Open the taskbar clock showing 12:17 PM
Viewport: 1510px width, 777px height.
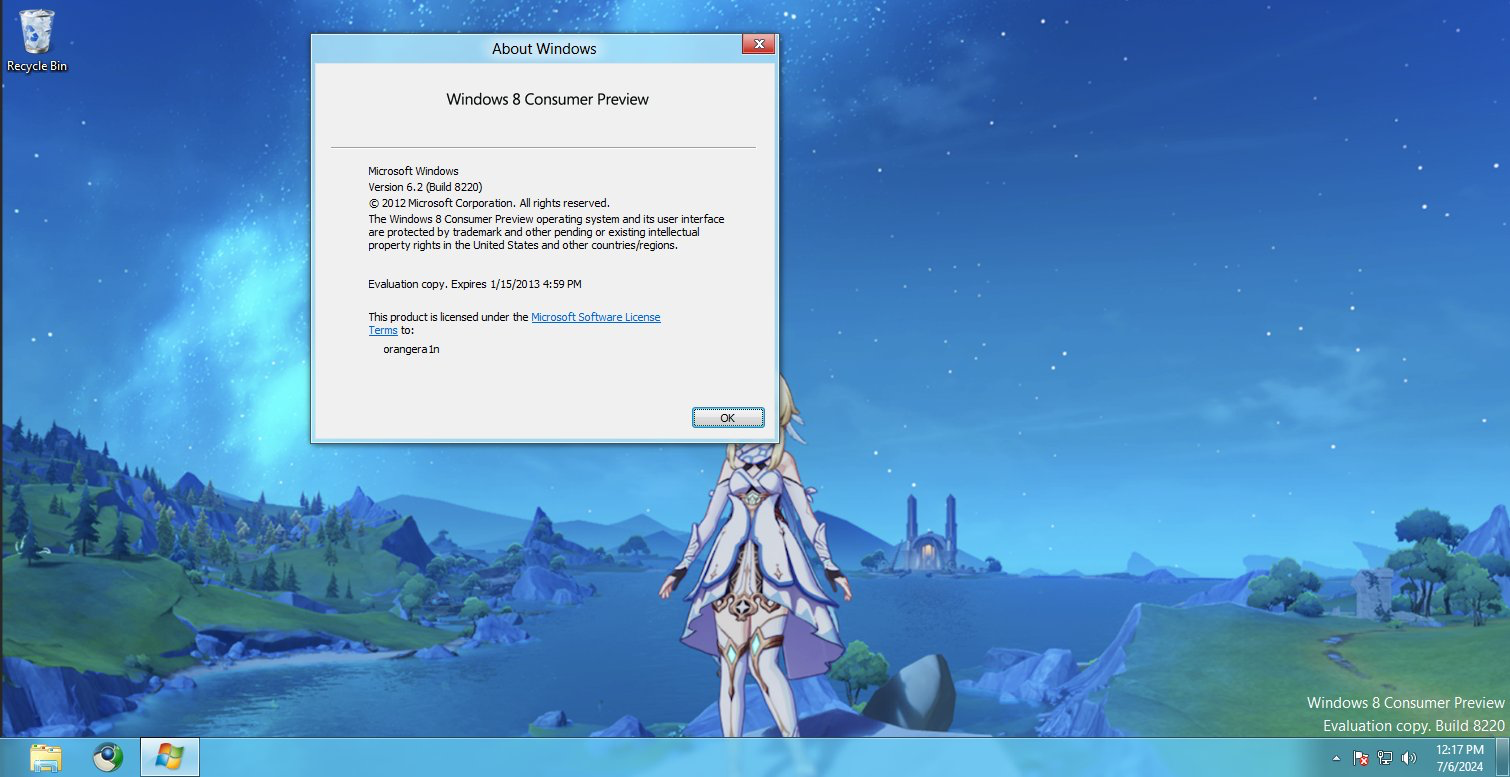(1459, 757)
